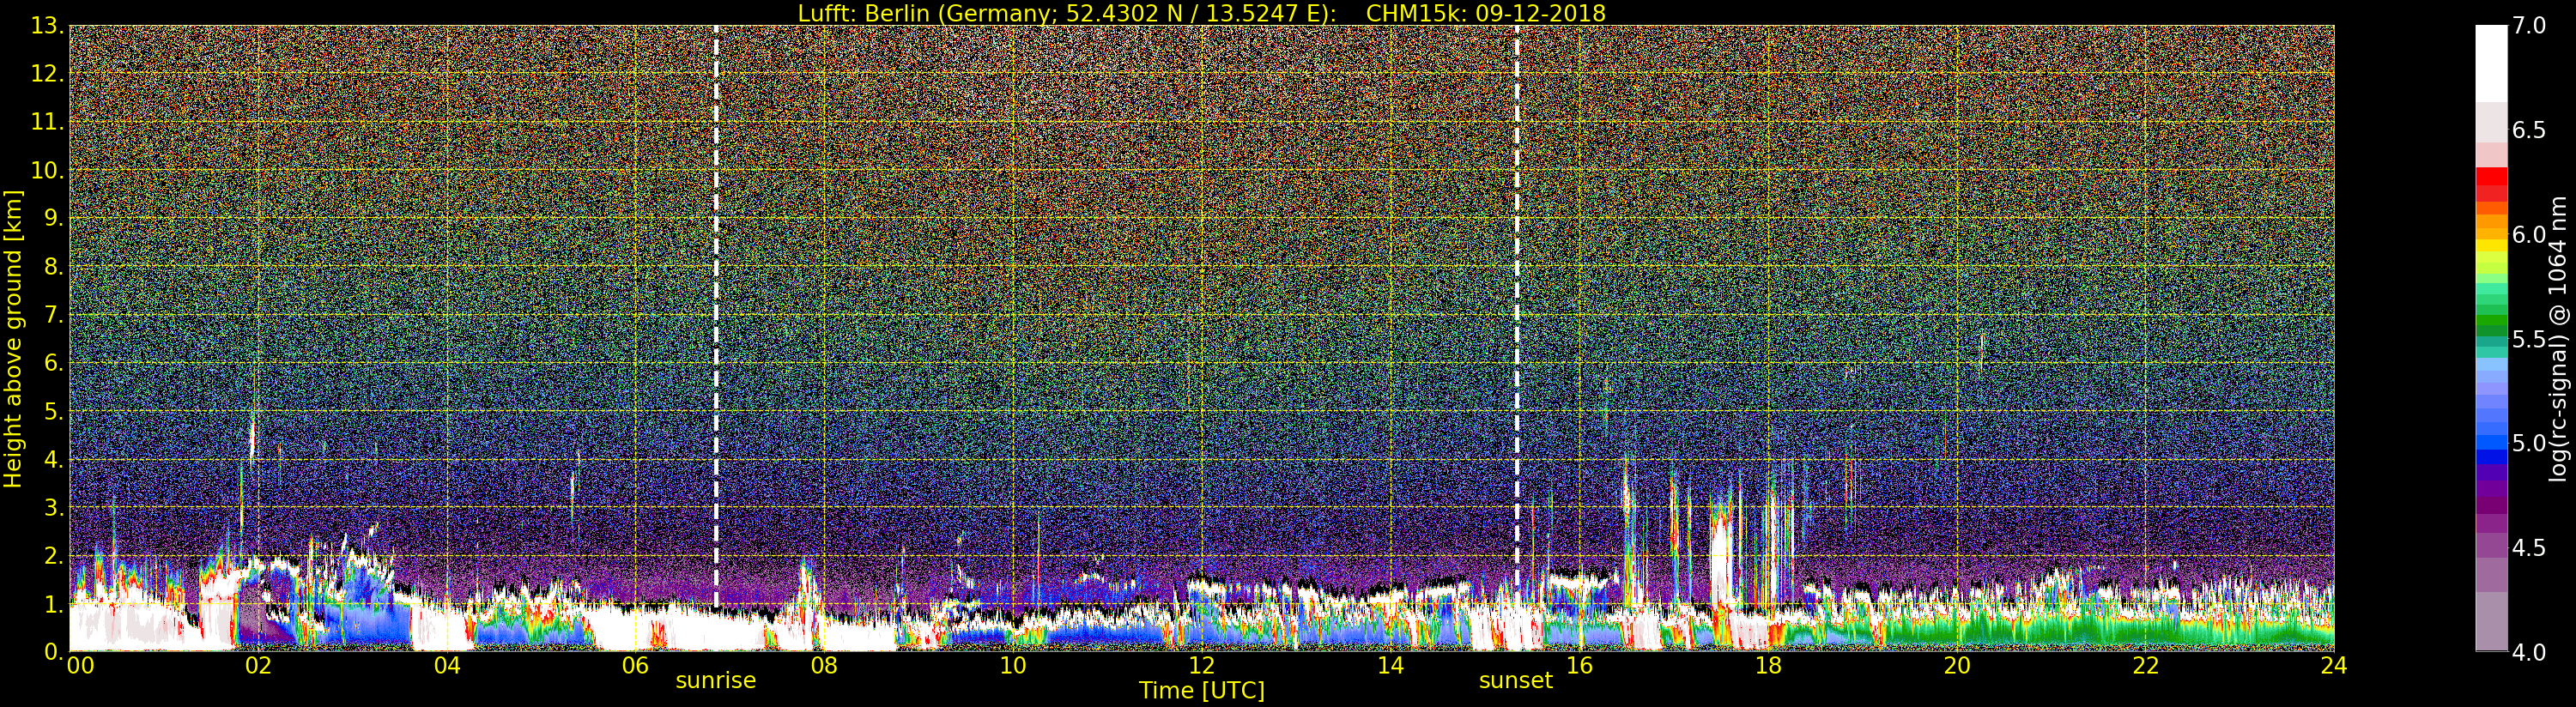
Task: Click the time axis tick '12'
Action: click(1201, 666)
